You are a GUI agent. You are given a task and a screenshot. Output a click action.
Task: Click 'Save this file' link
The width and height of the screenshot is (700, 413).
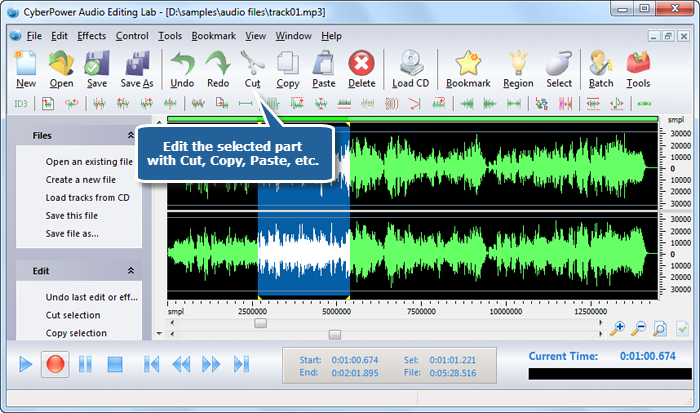(x=71, y=216)
